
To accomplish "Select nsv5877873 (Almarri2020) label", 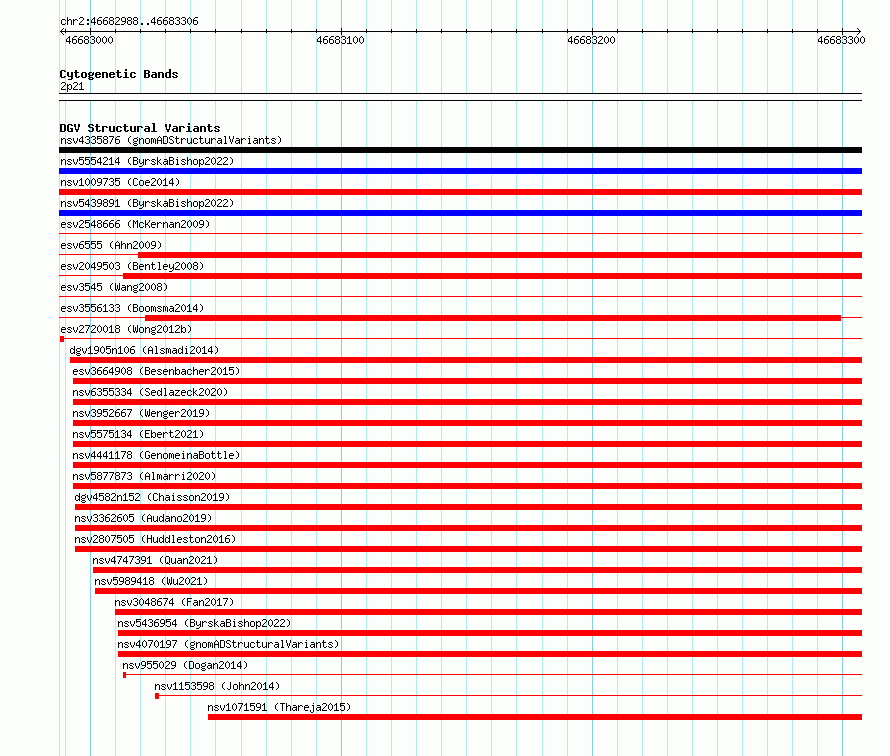I will [144, 476].
